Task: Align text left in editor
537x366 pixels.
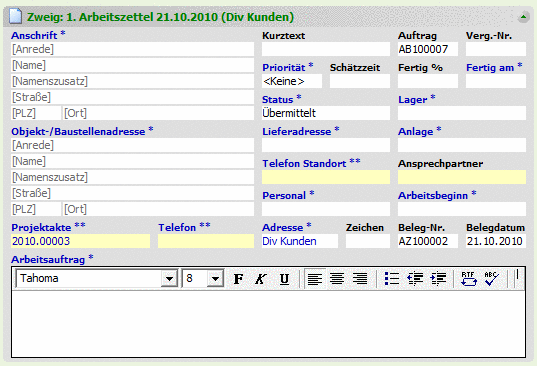Action: (315, 279)
